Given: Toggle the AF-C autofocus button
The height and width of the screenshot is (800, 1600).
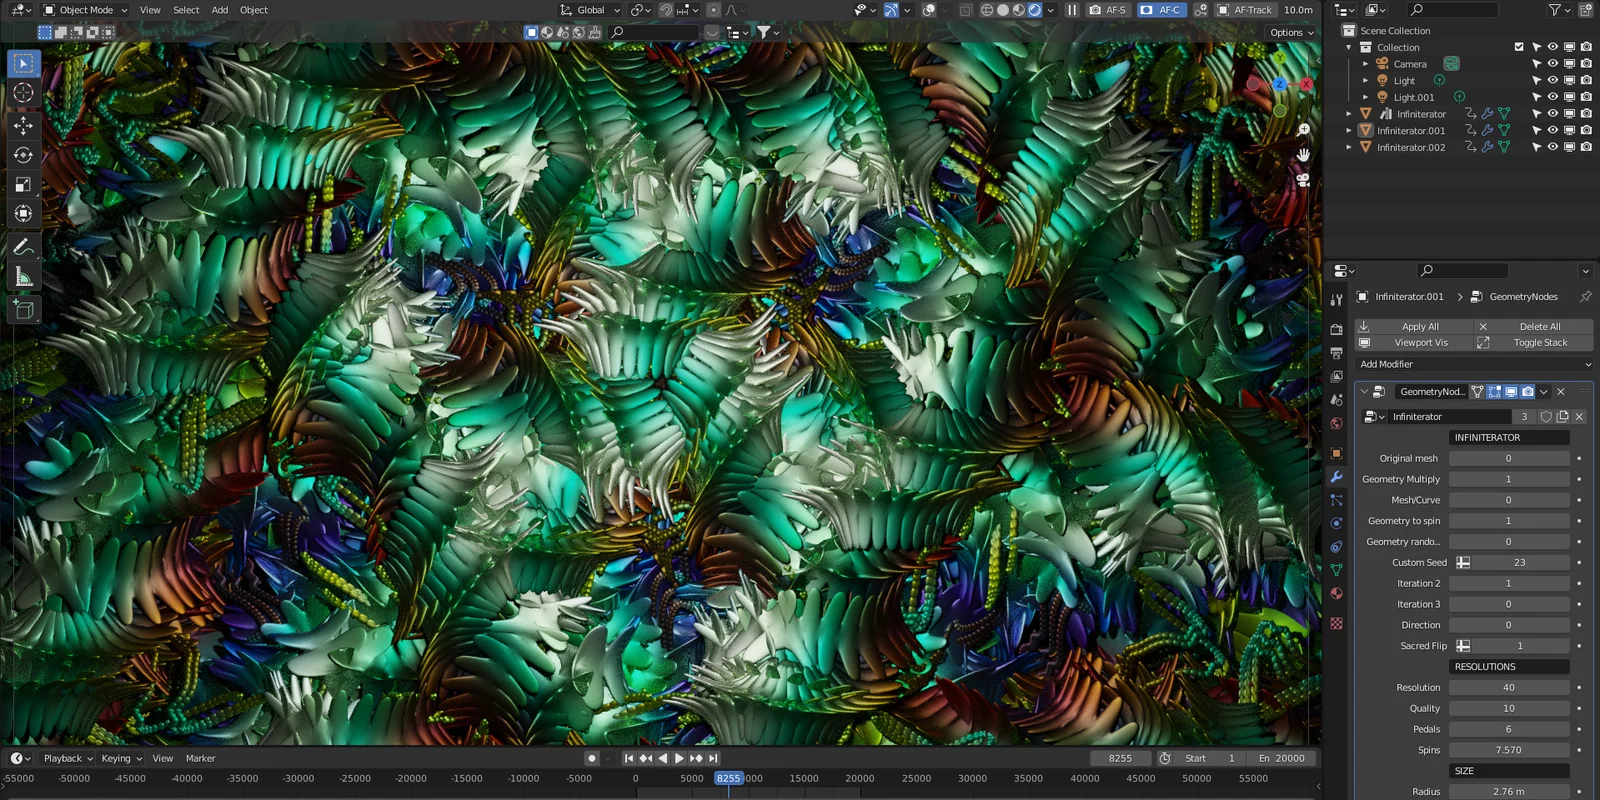Looking at the screenshot, I should (x=1160, y=10).
